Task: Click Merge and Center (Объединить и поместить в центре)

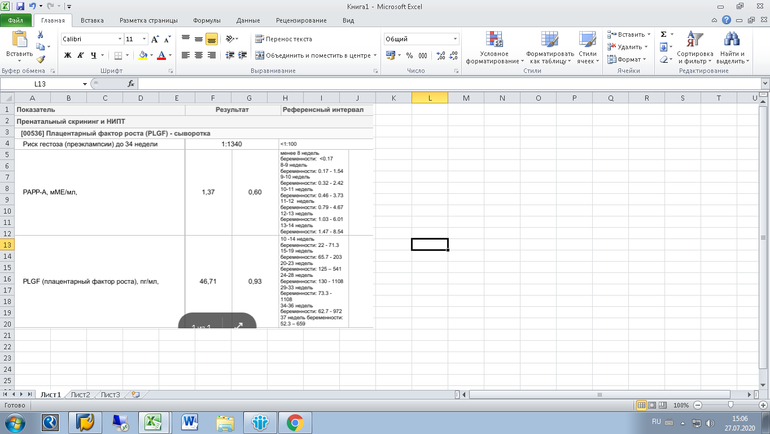Action: pos(315,56)
